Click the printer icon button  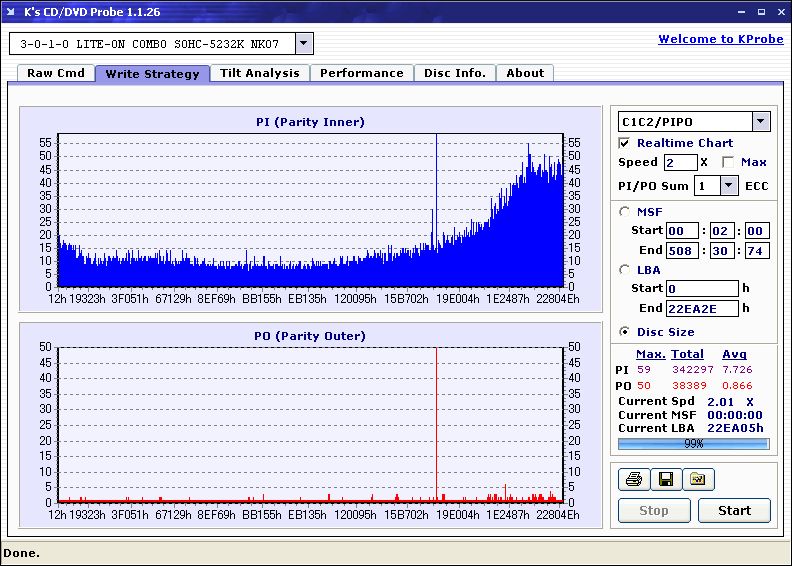pos(633,480)
